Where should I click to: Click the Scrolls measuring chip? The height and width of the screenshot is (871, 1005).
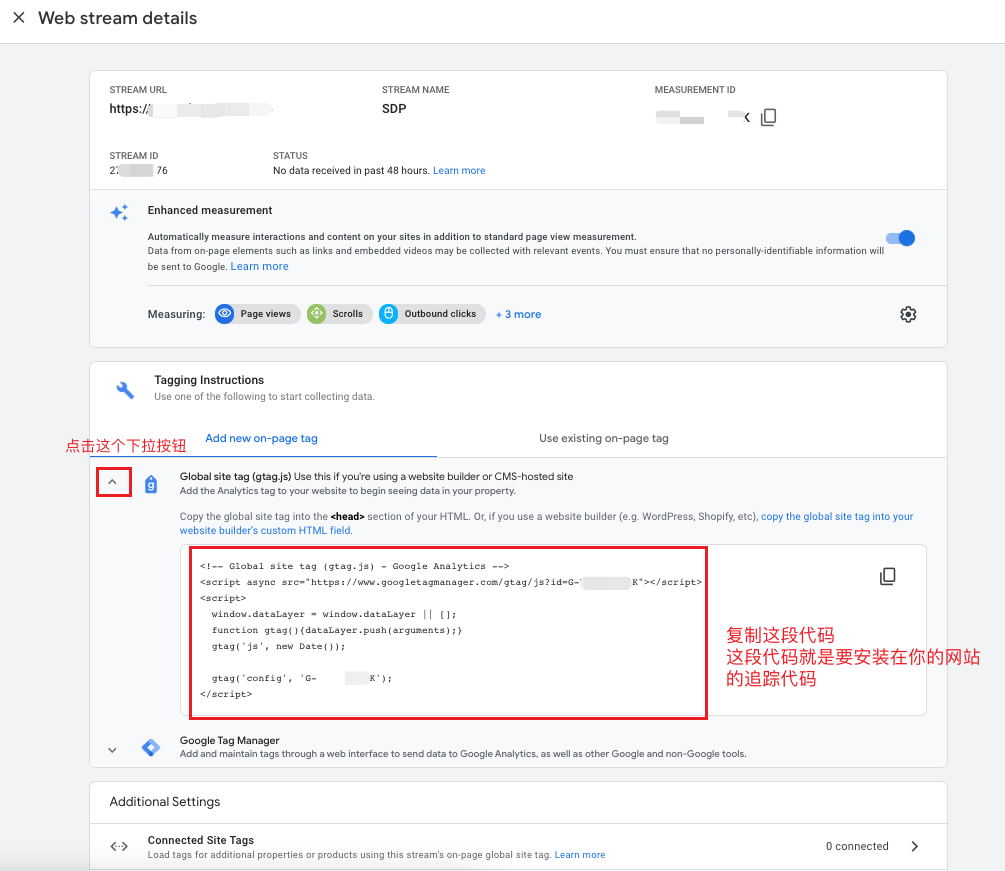[x=340, y=314]
